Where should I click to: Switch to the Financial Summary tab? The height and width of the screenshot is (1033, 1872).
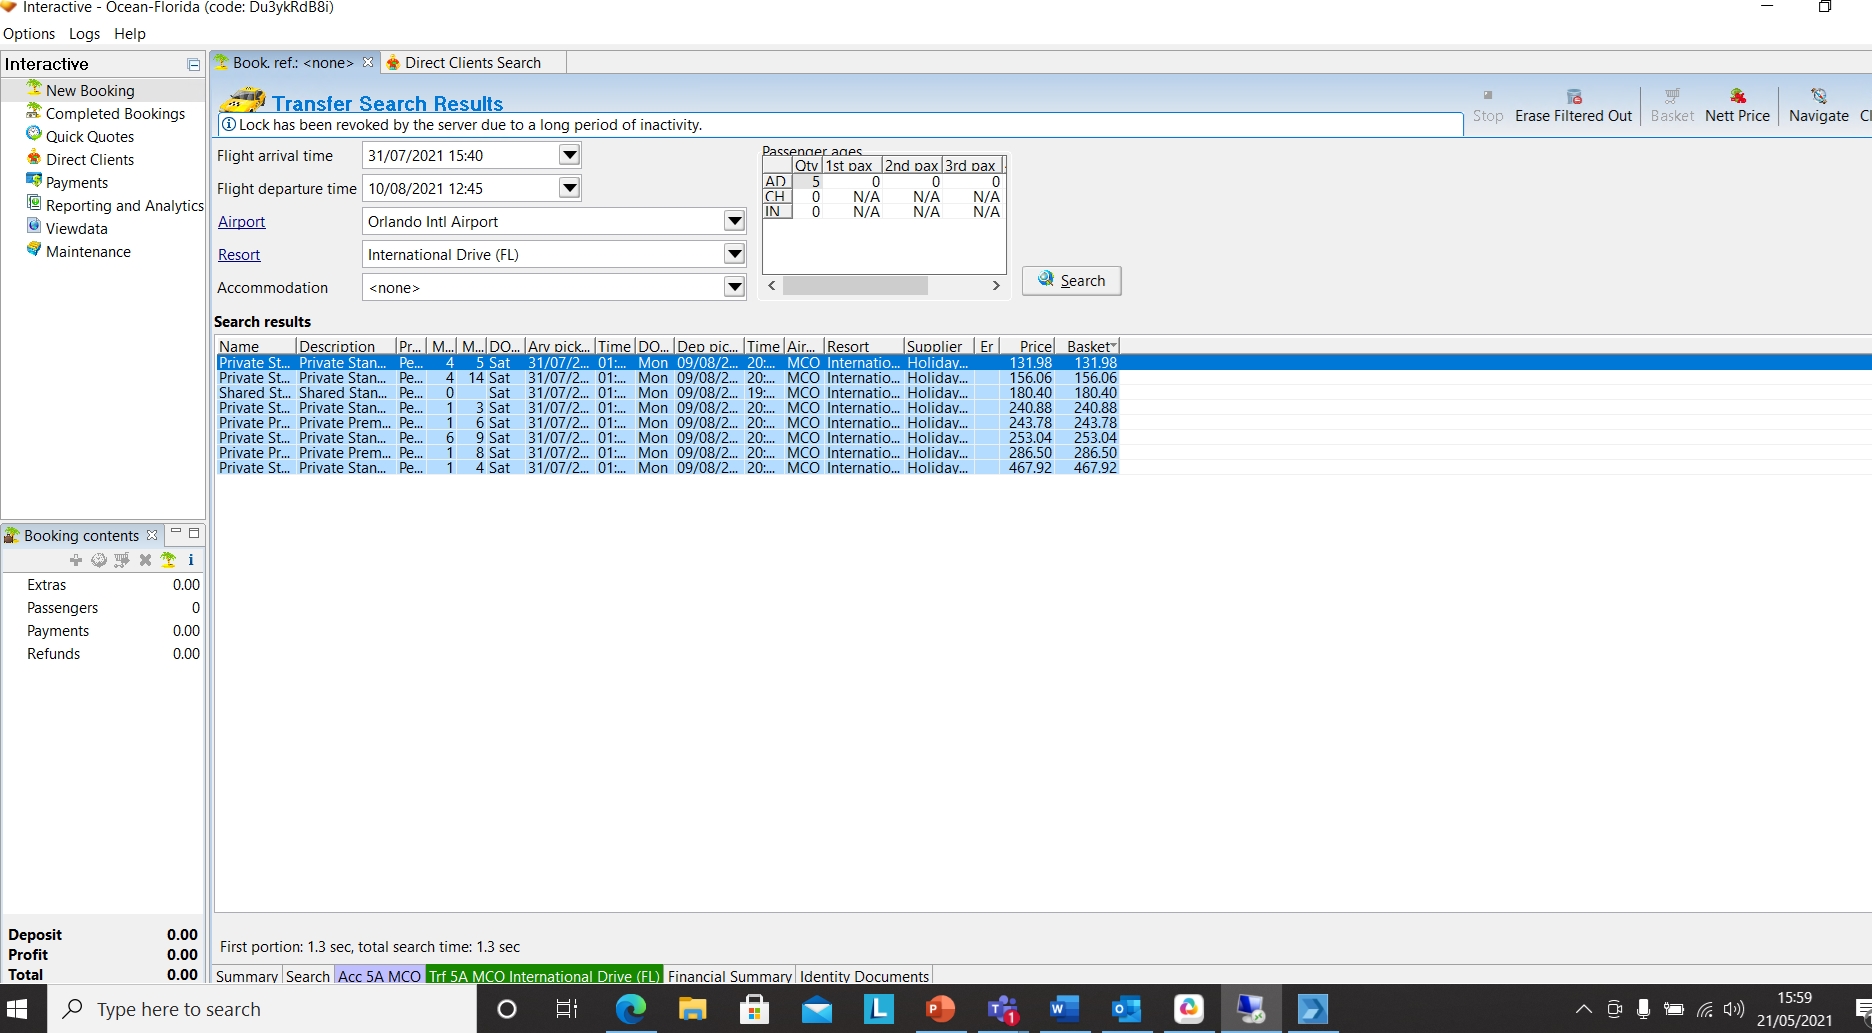tap(729, 976)
